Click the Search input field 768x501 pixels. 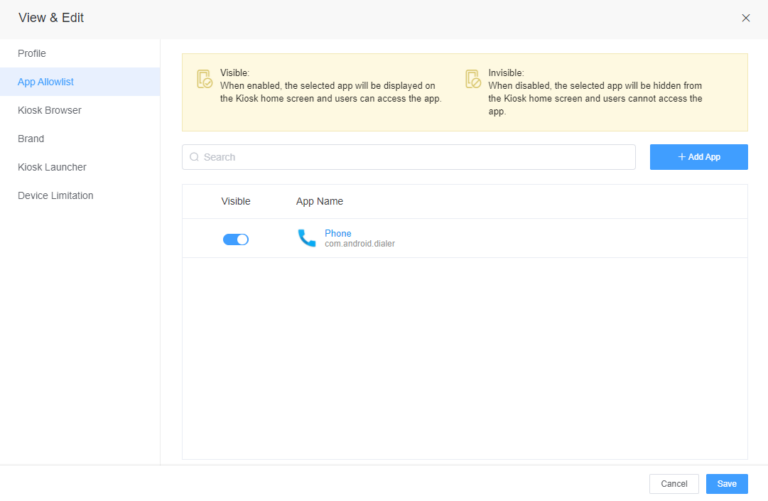click(408, 157)
